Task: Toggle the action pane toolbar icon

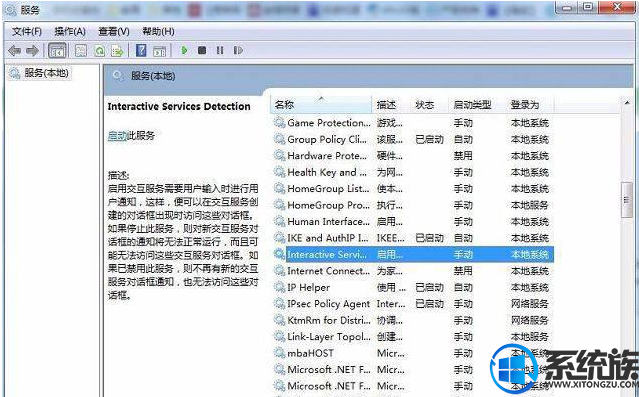Action: tap(159, 51)
